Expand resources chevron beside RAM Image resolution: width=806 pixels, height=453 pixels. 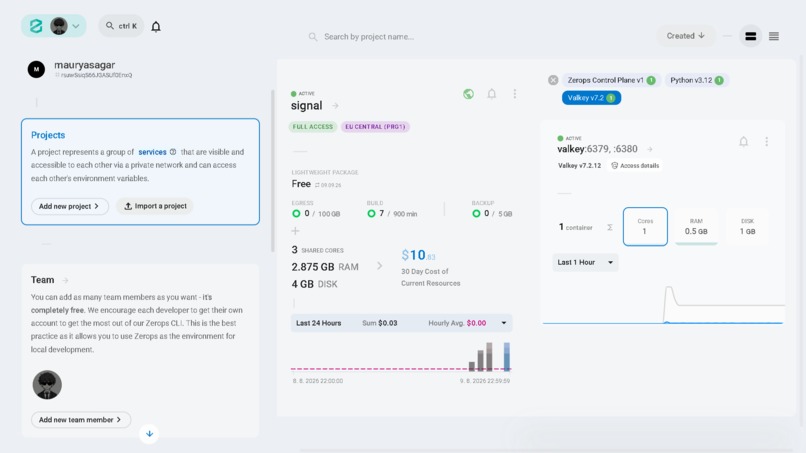379,266
